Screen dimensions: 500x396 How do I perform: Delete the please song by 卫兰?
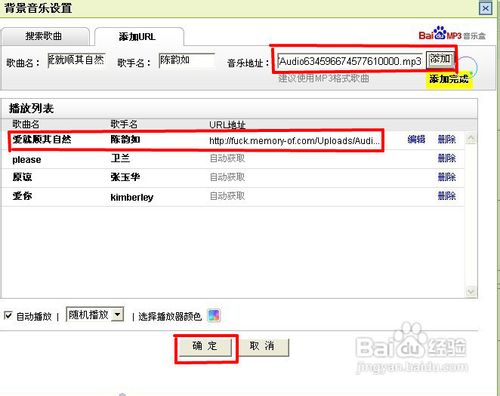447,158
